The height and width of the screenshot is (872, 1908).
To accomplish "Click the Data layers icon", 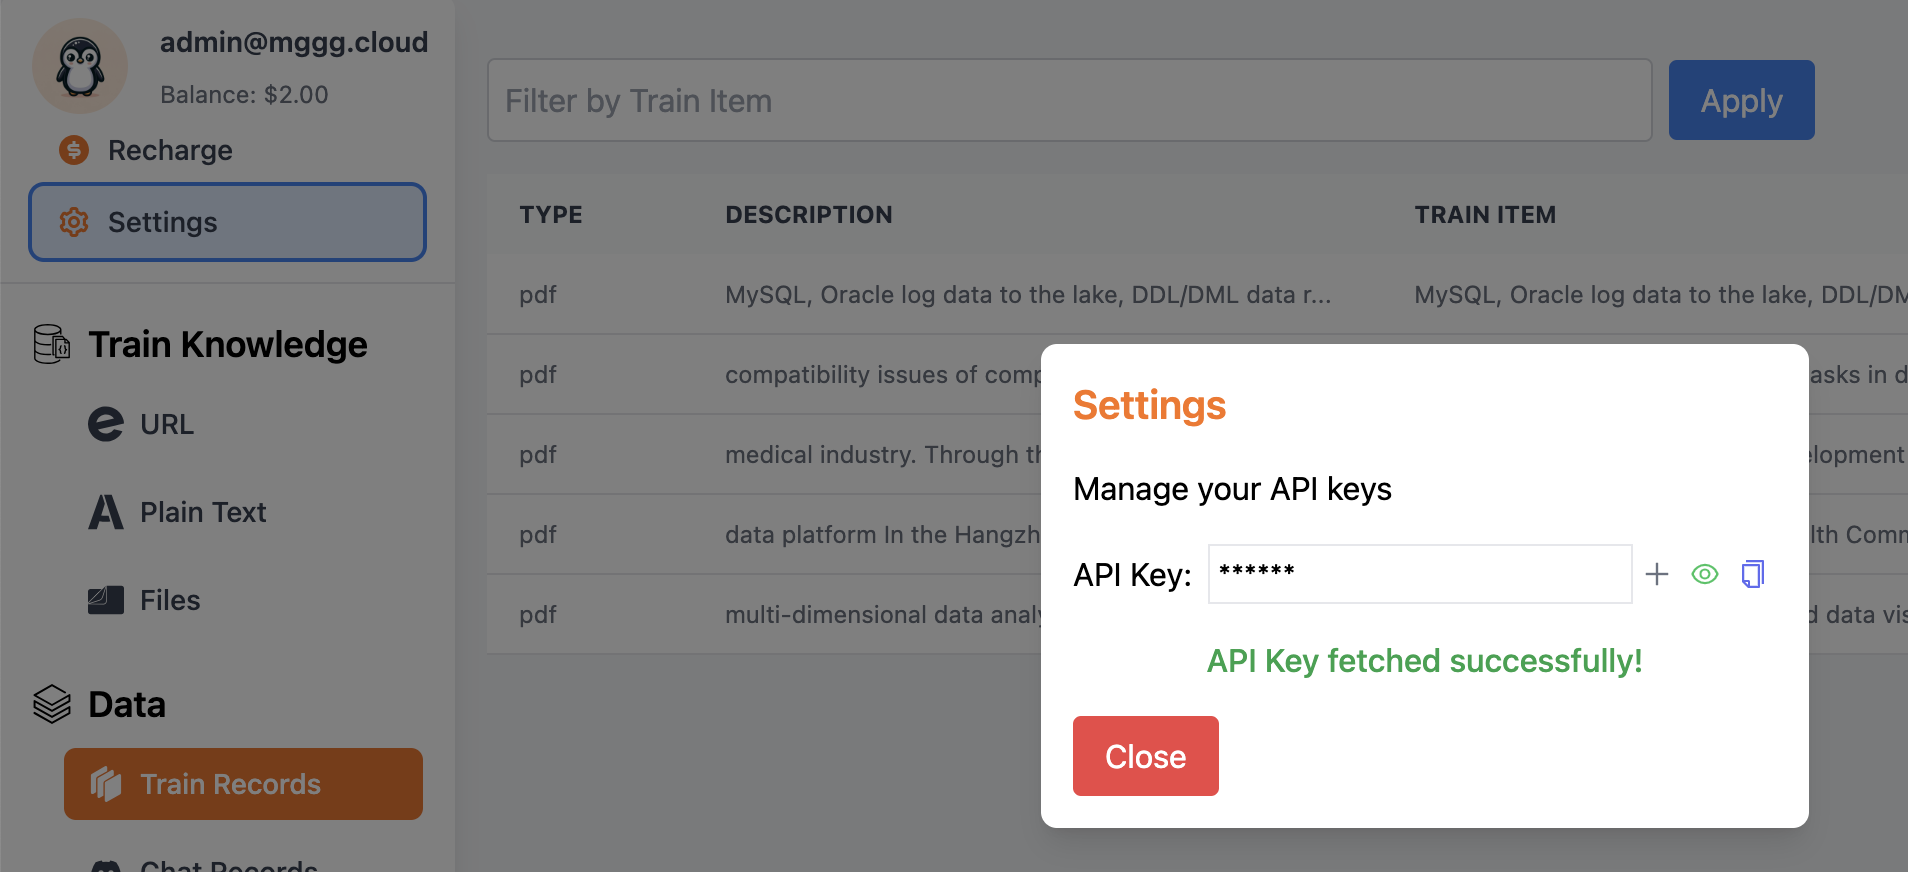I will (51, 703).
